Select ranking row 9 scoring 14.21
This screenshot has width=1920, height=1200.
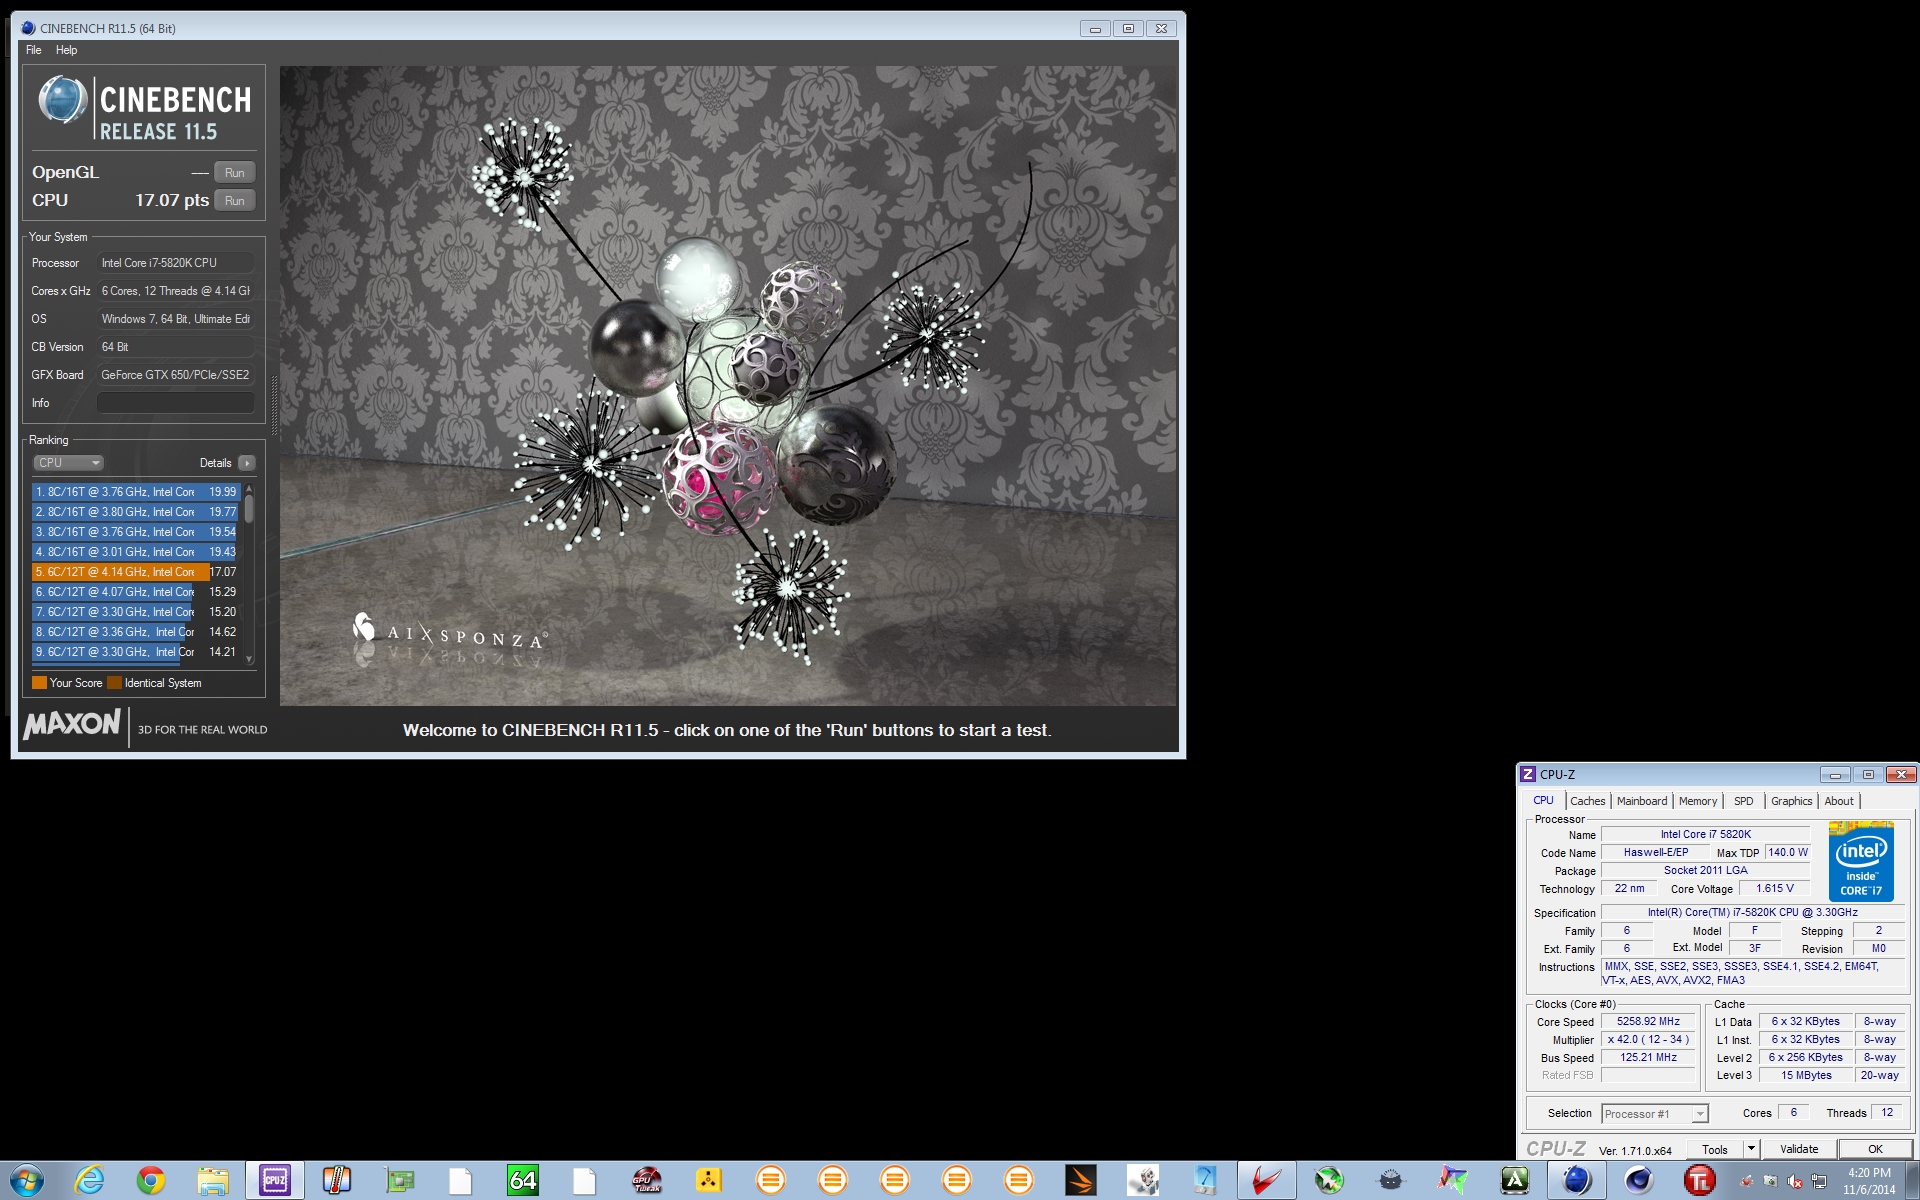coord(136,652)
